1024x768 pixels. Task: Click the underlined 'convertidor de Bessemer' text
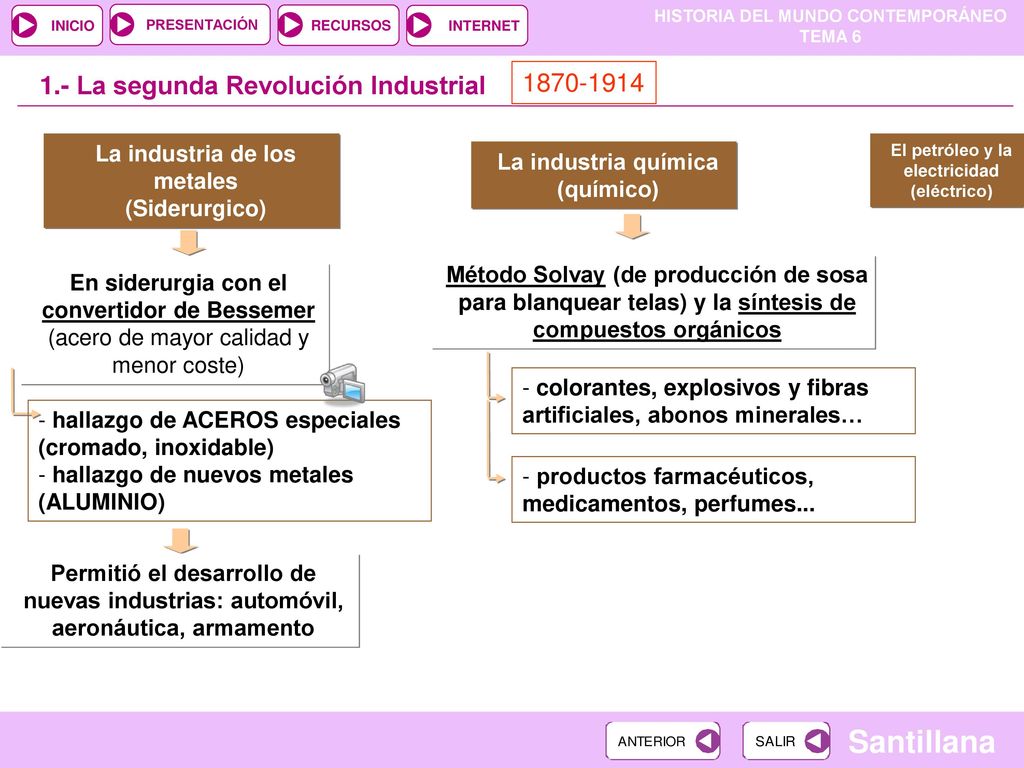tap(178, 310)
